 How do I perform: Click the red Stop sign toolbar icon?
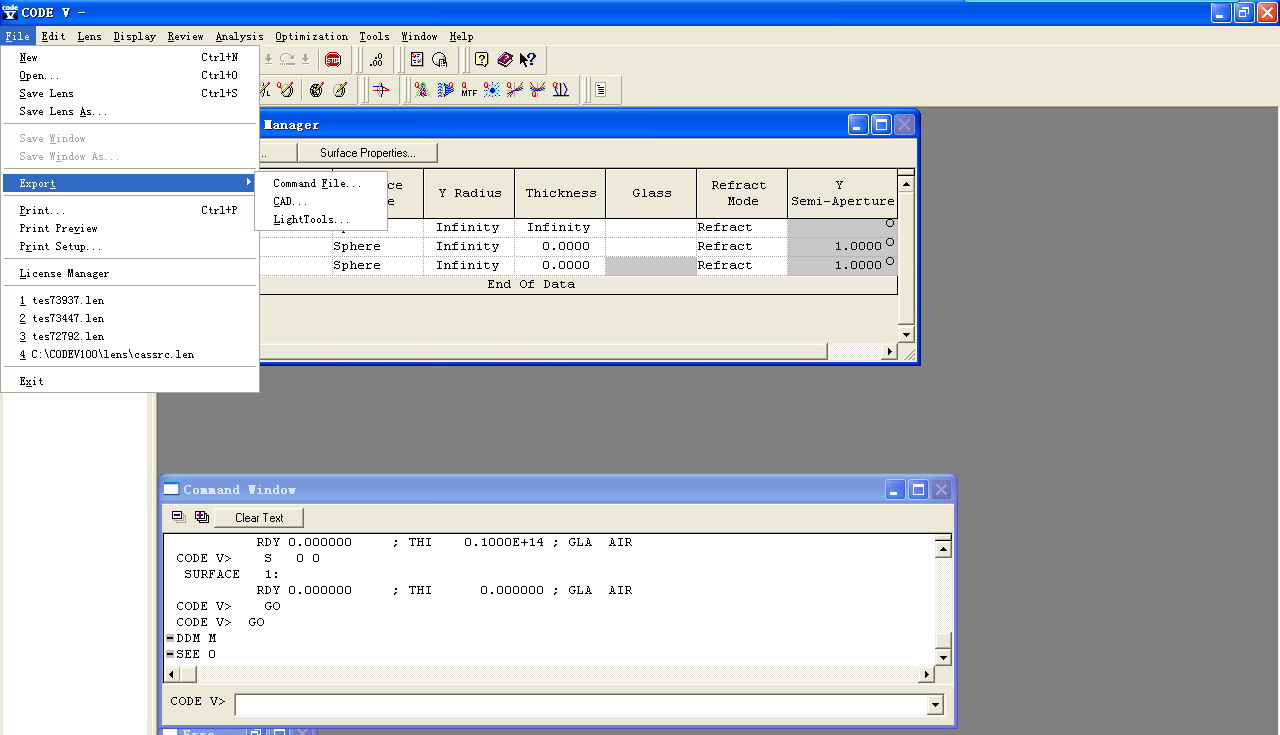point(333,60)
